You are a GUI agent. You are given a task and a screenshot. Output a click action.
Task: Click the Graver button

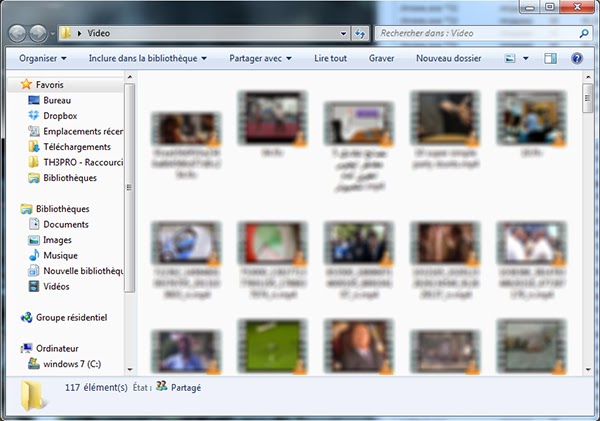(382, 58)
